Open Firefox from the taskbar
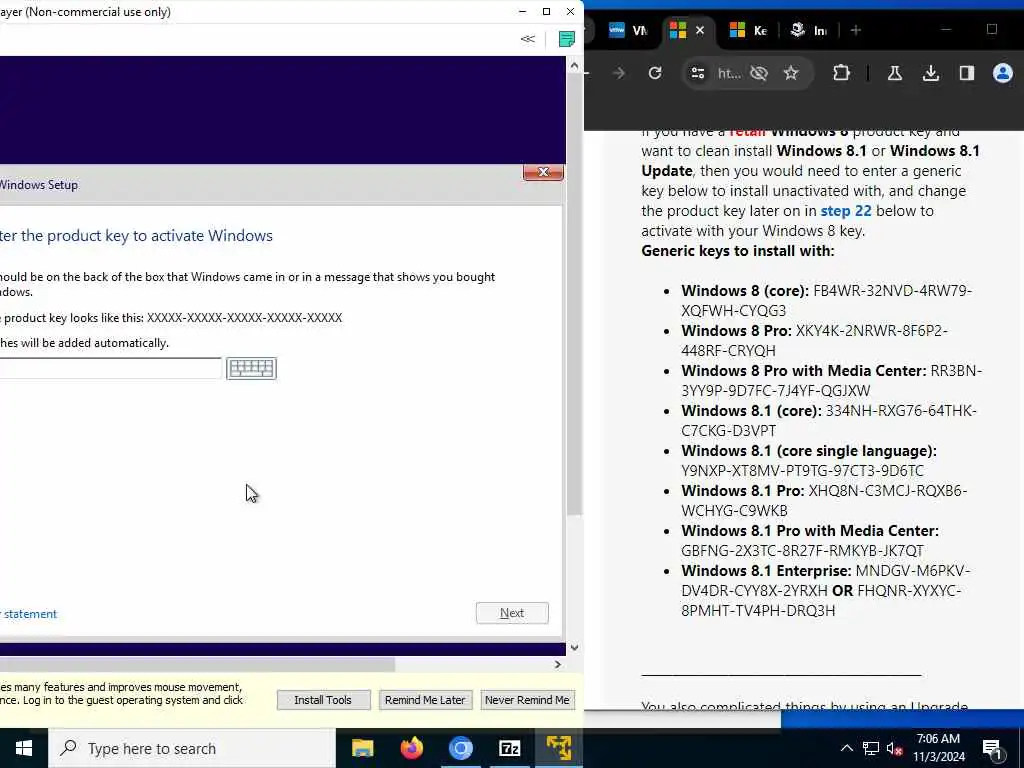 [411, 748]
